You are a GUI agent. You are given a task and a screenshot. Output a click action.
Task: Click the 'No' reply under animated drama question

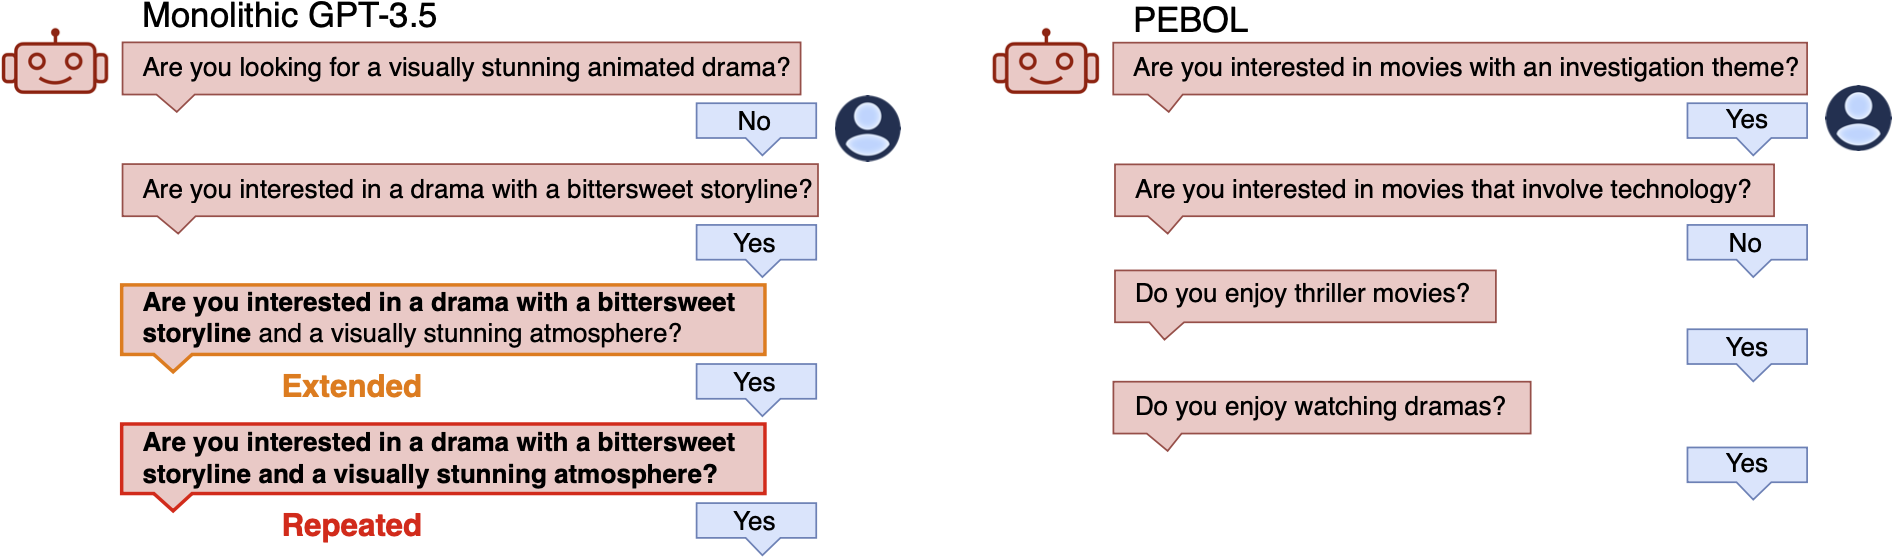(755, 121)
